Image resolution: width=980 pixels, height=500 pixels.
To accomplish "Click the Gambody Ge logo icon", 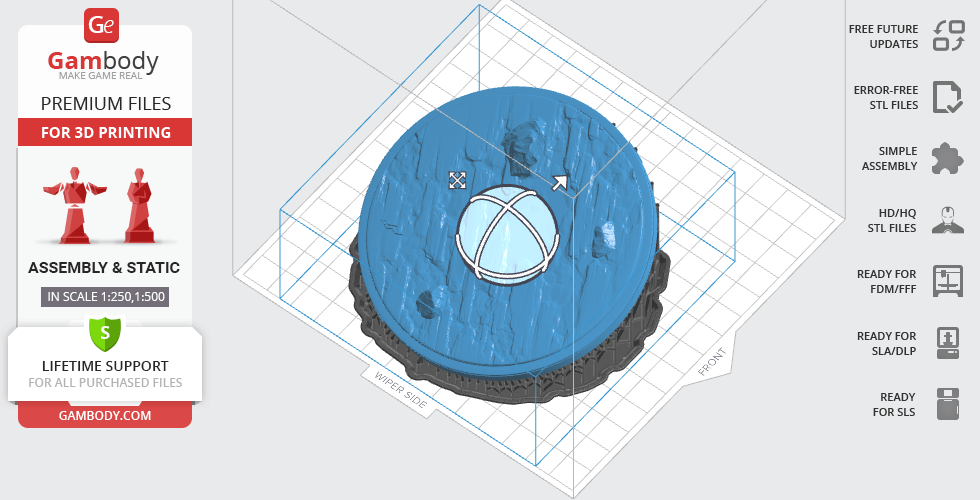I will [102, 25].
